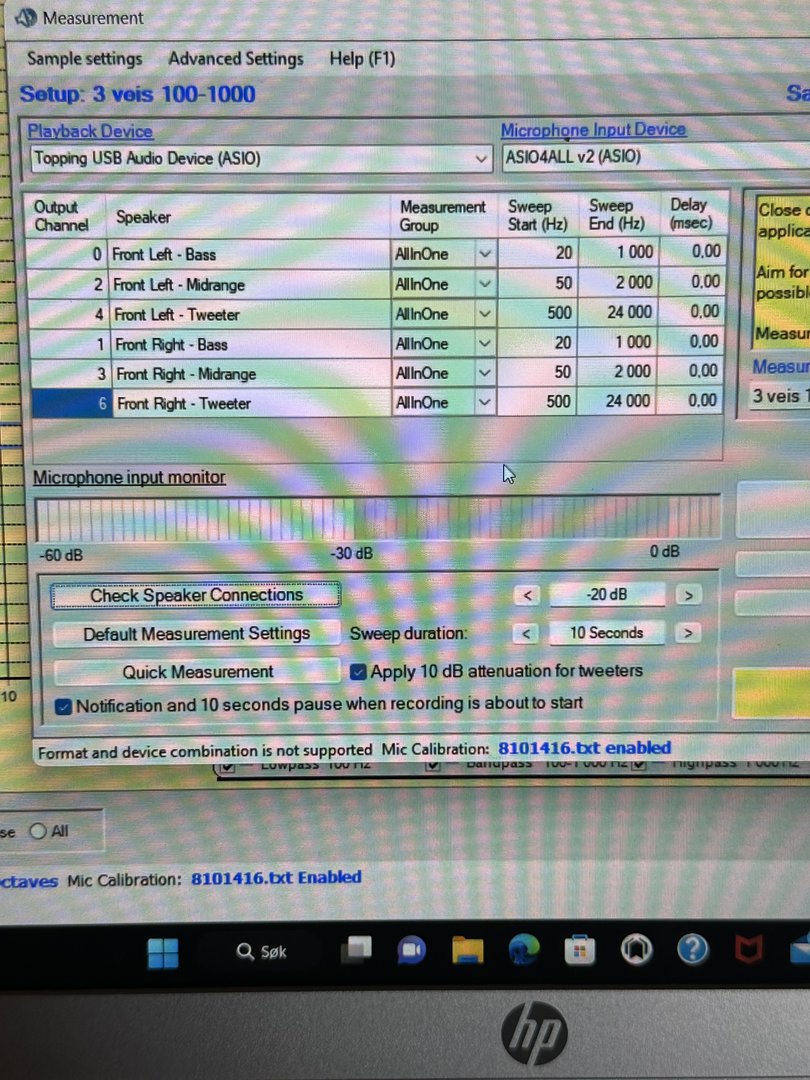Open File Explorer from the taskbar
This screenshot has height=1080, width=810.
(468, 951)
